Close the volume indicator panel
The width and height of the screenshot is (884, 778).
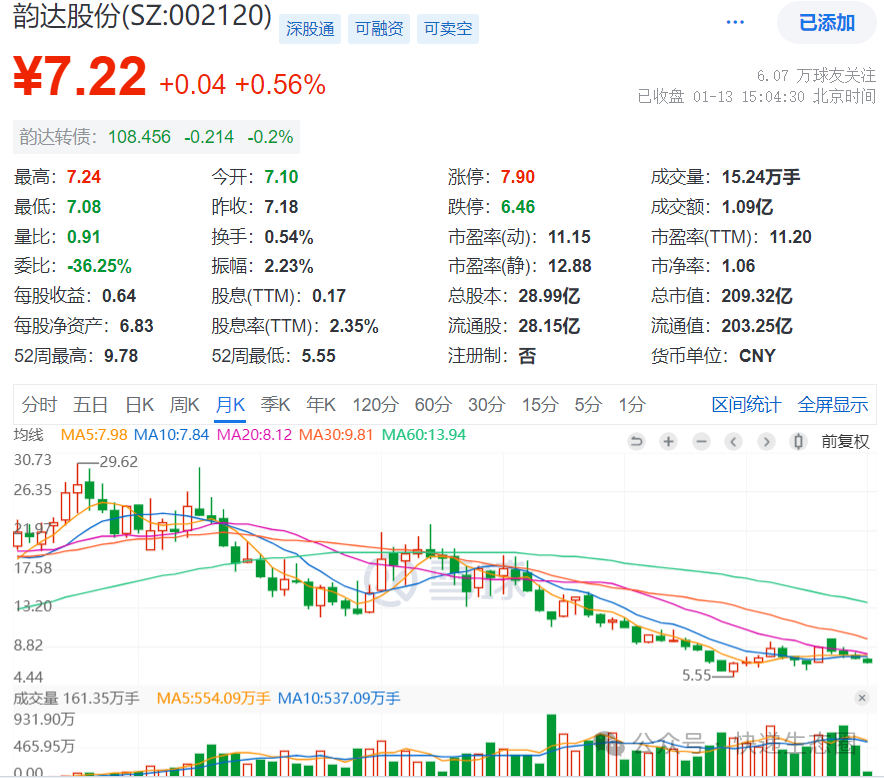(862, 698)
